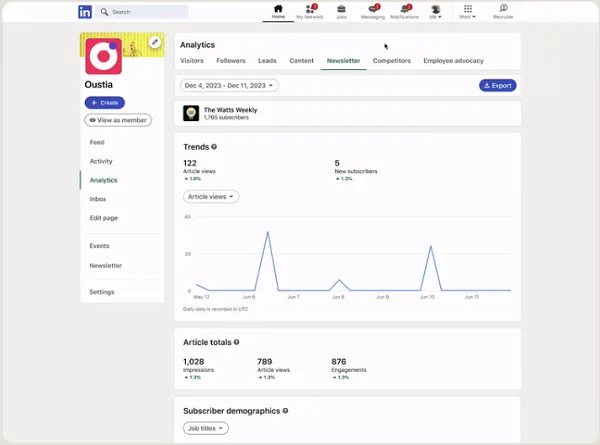Screen dimensions: 600x445
Task: Switch to the Content tab
Action: tap(302, 60)
